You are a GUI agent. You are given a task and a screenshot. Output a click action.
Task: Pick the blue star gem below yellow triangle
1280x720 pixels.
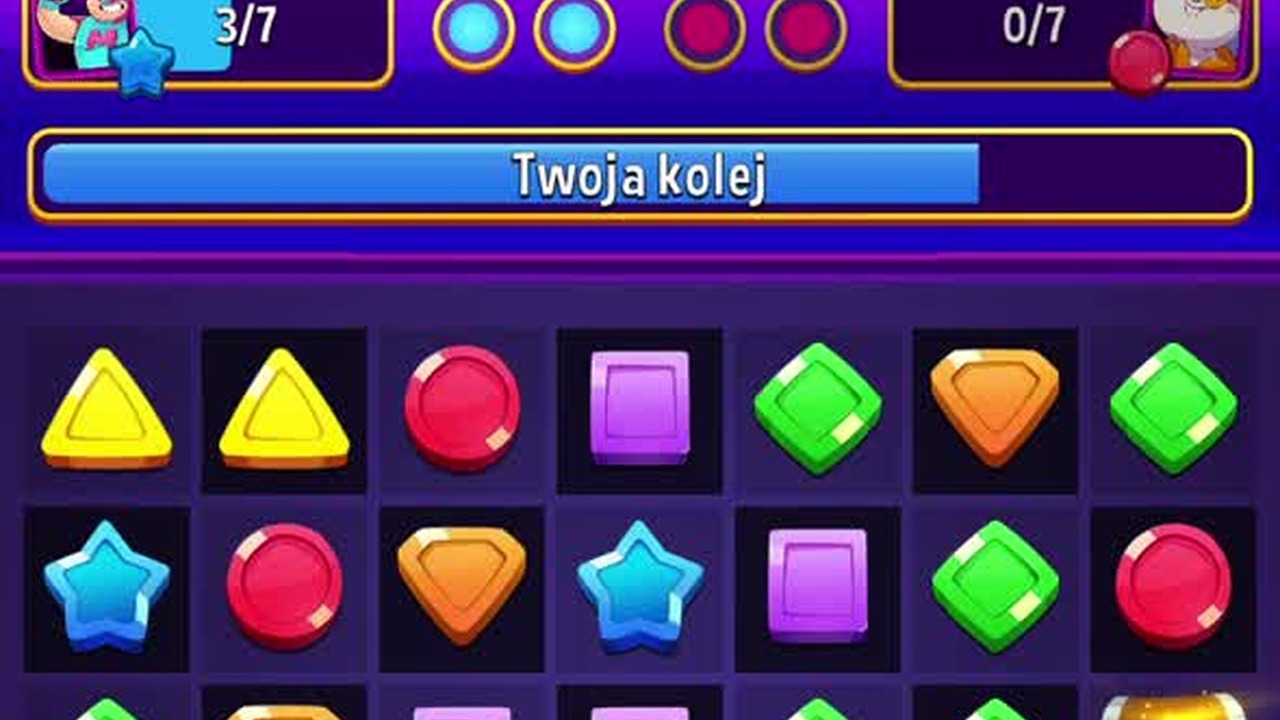[106, 587]
